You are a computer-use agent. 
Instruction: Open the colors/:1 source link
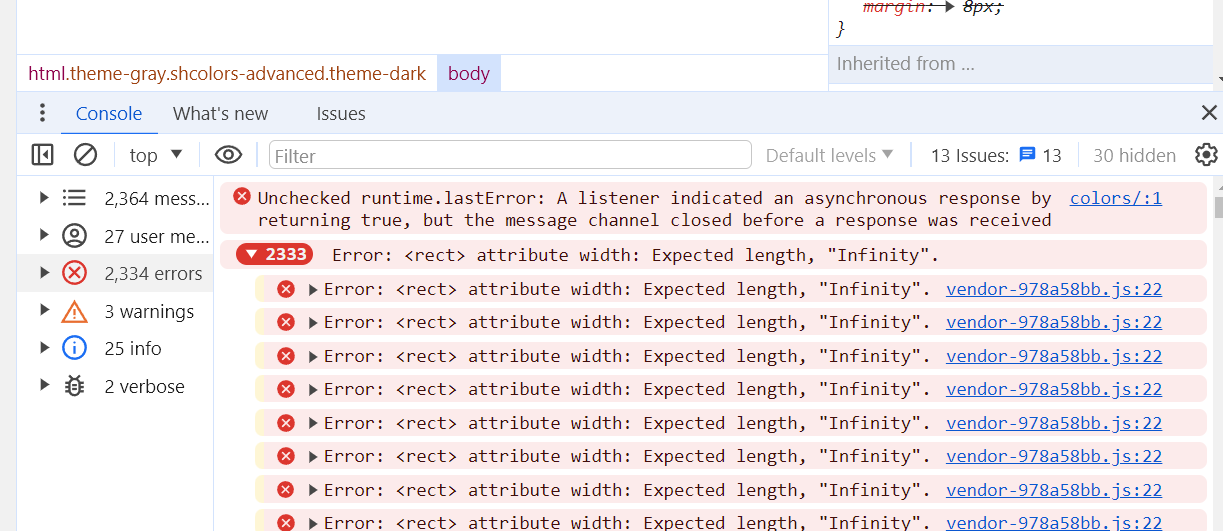point(1115,198)
